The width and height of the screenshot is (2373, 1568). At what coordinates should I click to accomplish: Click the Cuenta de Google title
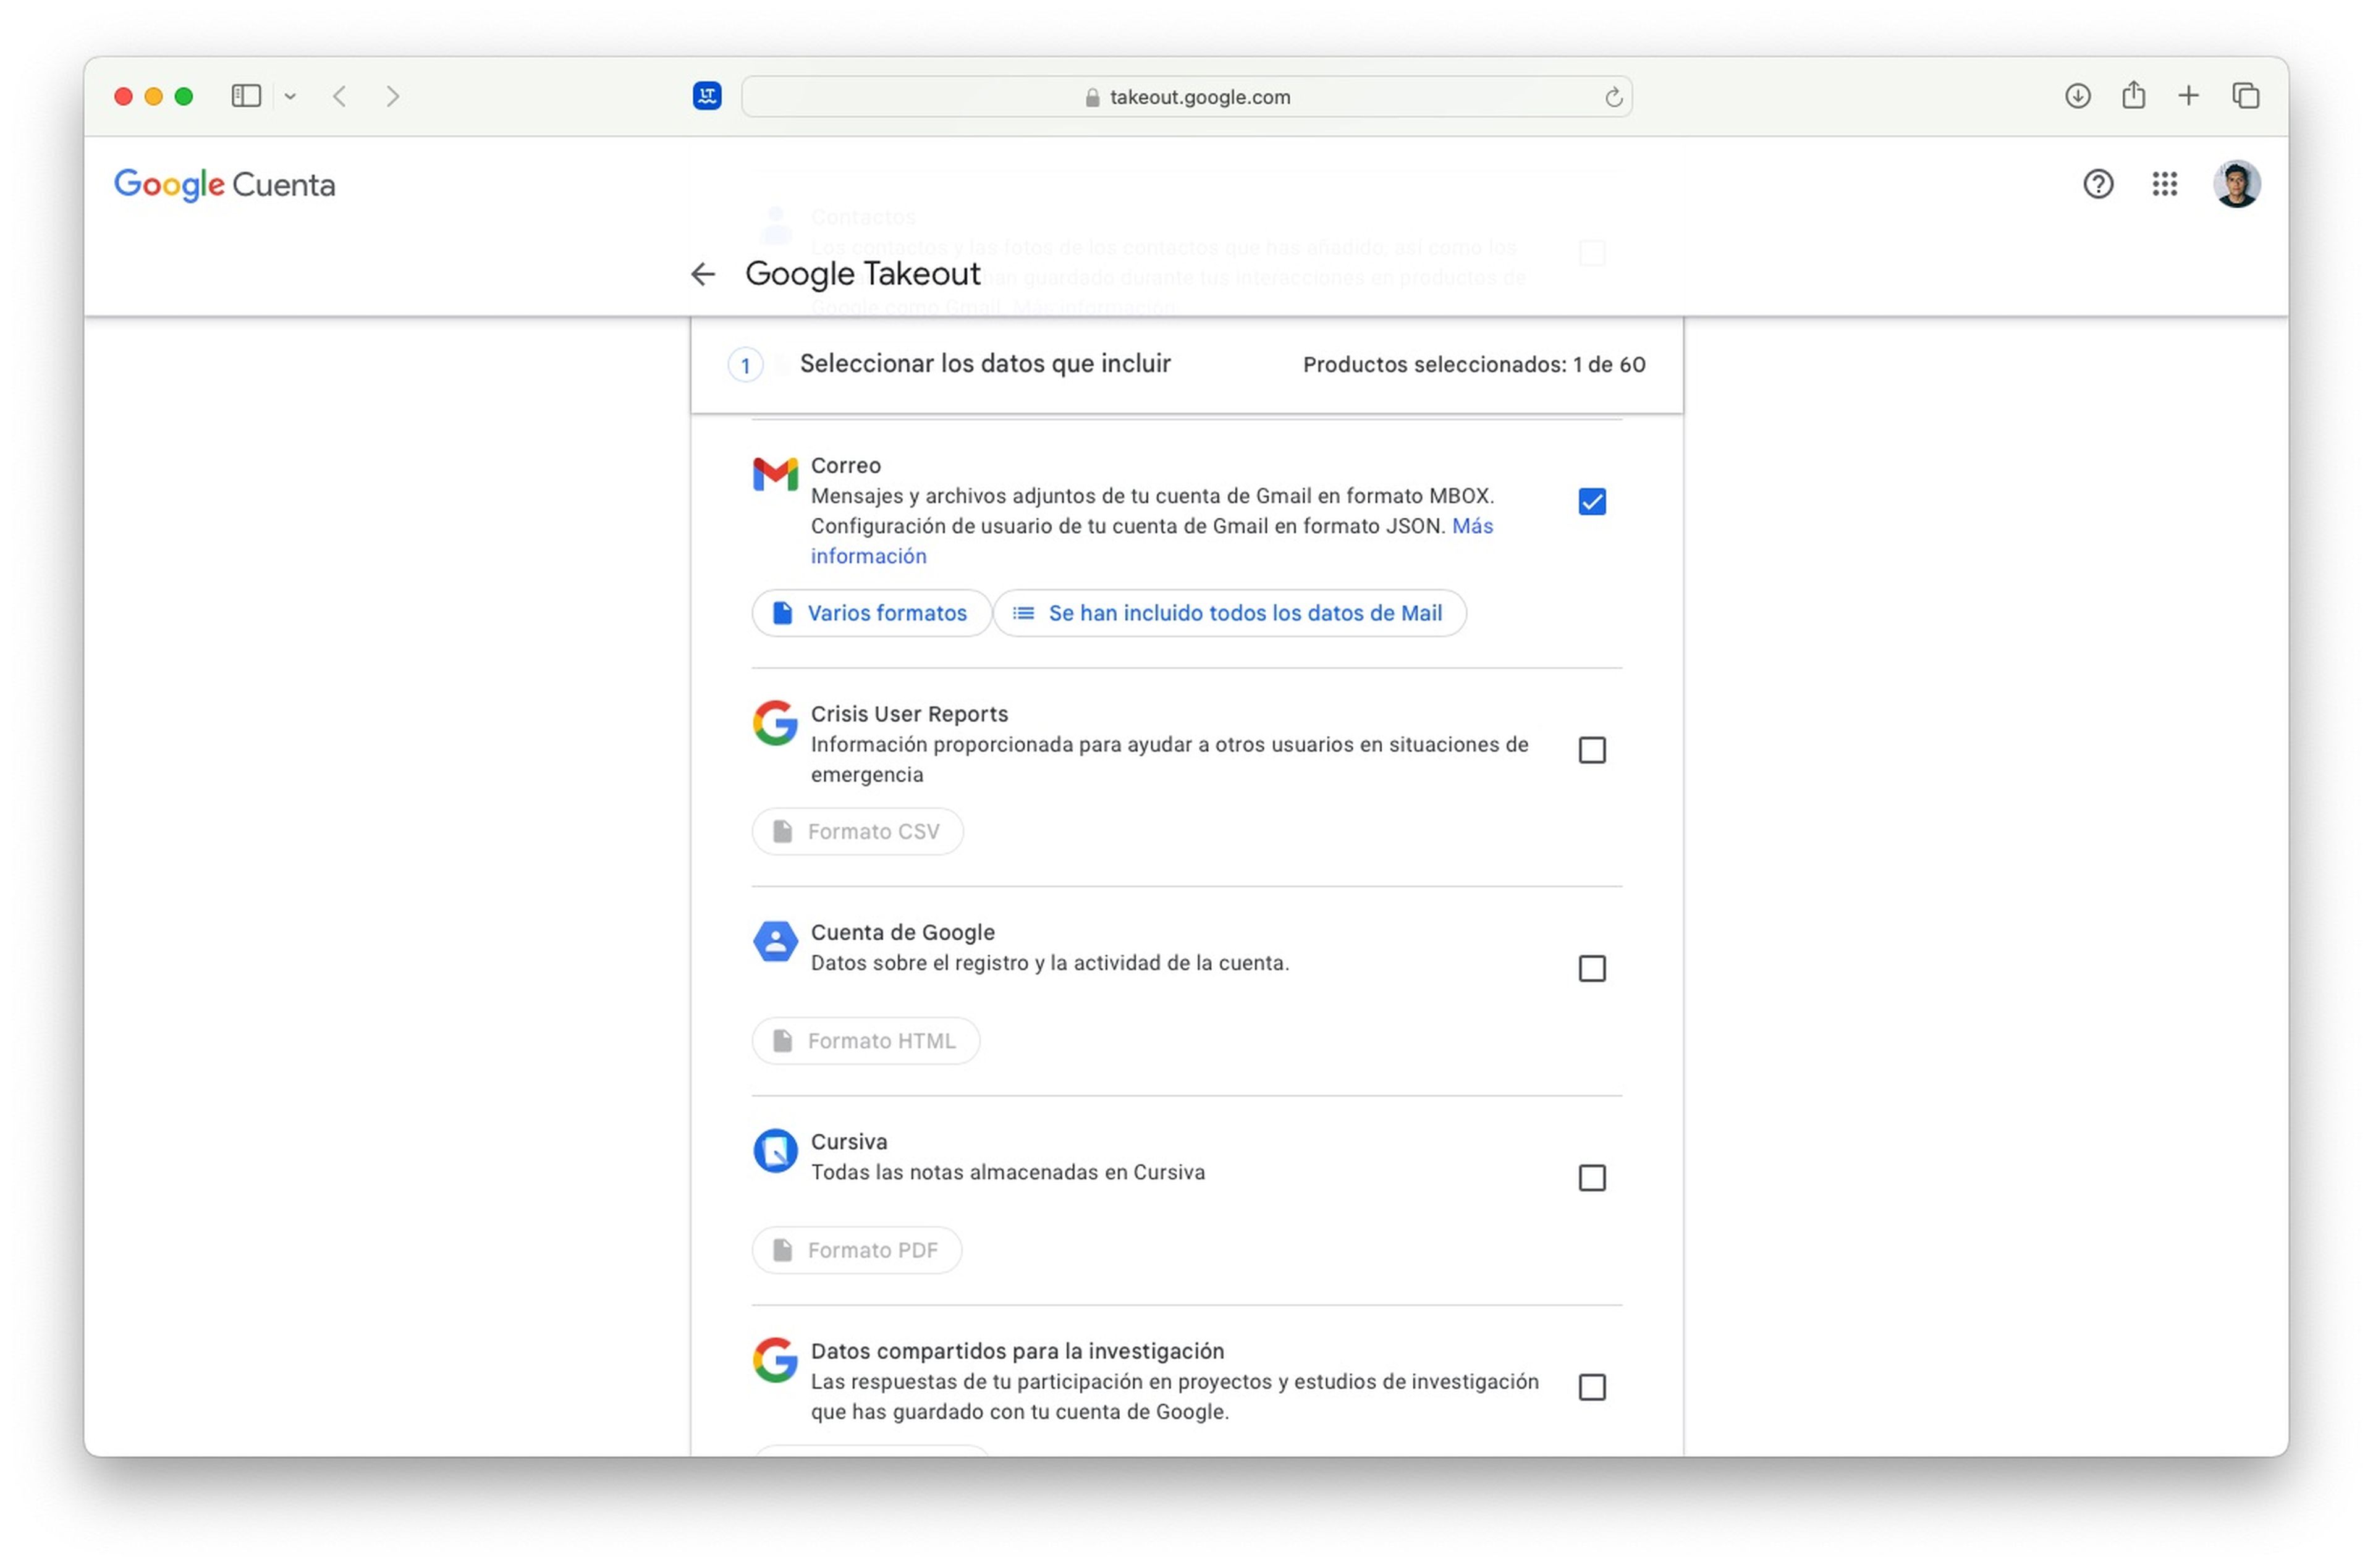[x=902, y=933]
